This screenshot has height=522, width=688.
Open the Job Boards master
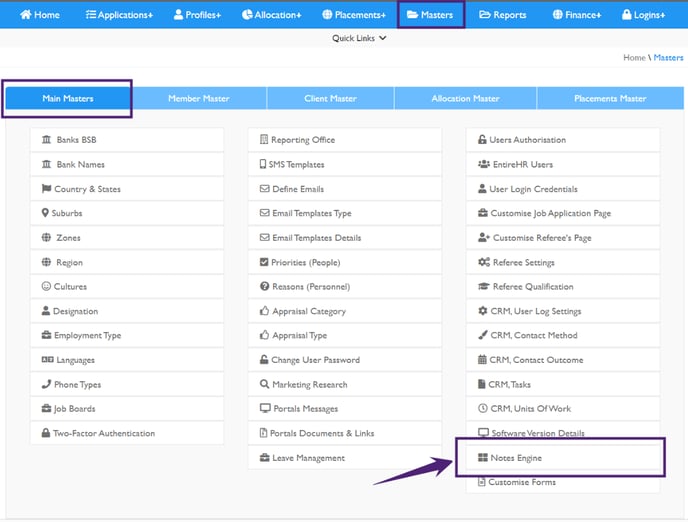pyautogui.click(x=127, y=408)
